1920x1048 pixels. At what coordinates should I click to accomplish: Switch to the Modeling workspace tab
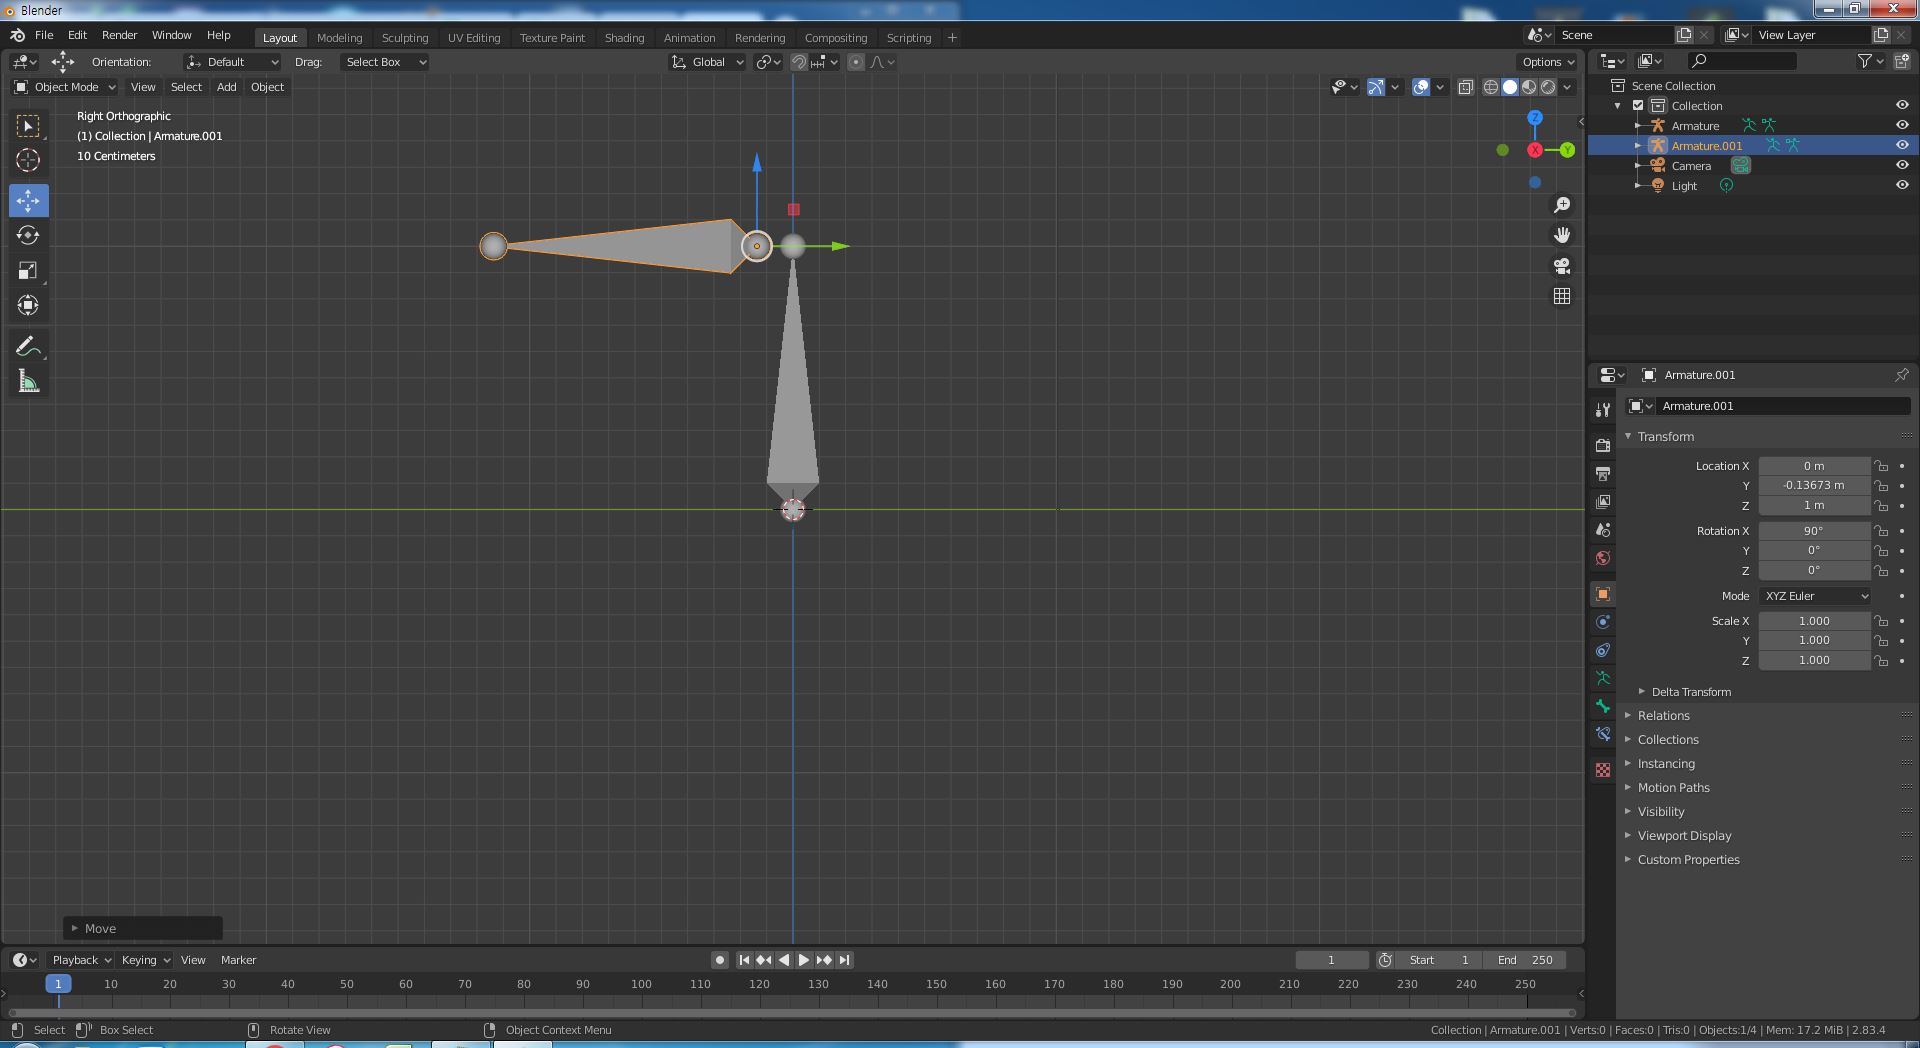[339, 38]
